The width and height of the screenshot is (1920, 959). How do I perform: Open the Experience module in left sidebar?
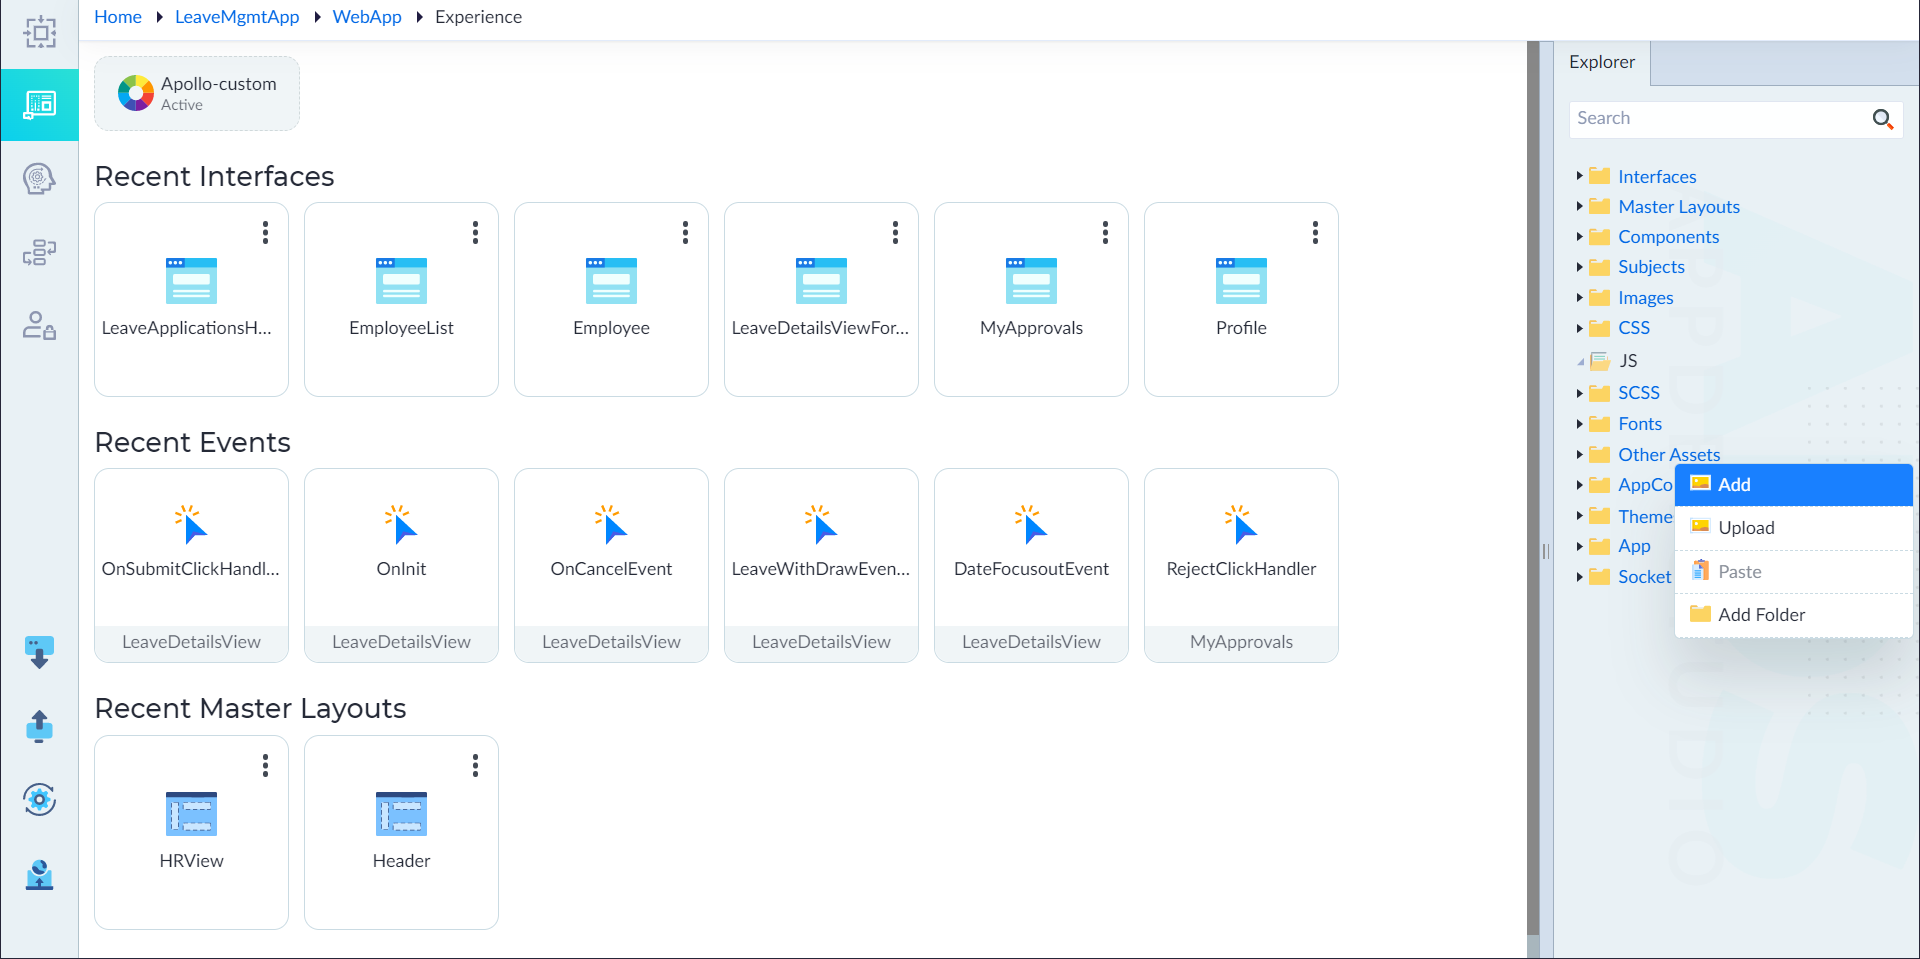(39, 105)
